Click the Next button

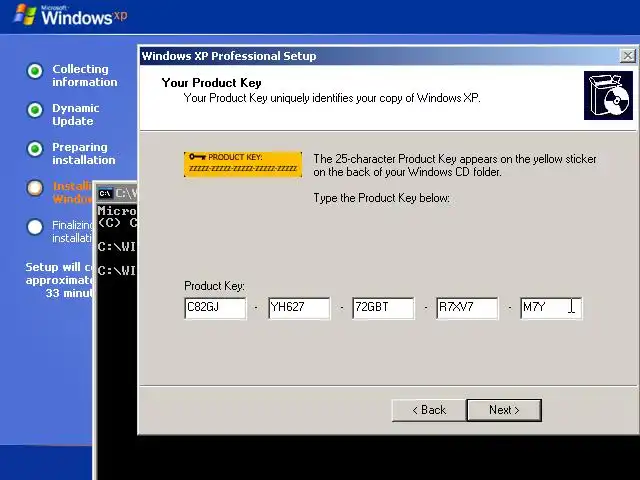click(x=504, y=410)
